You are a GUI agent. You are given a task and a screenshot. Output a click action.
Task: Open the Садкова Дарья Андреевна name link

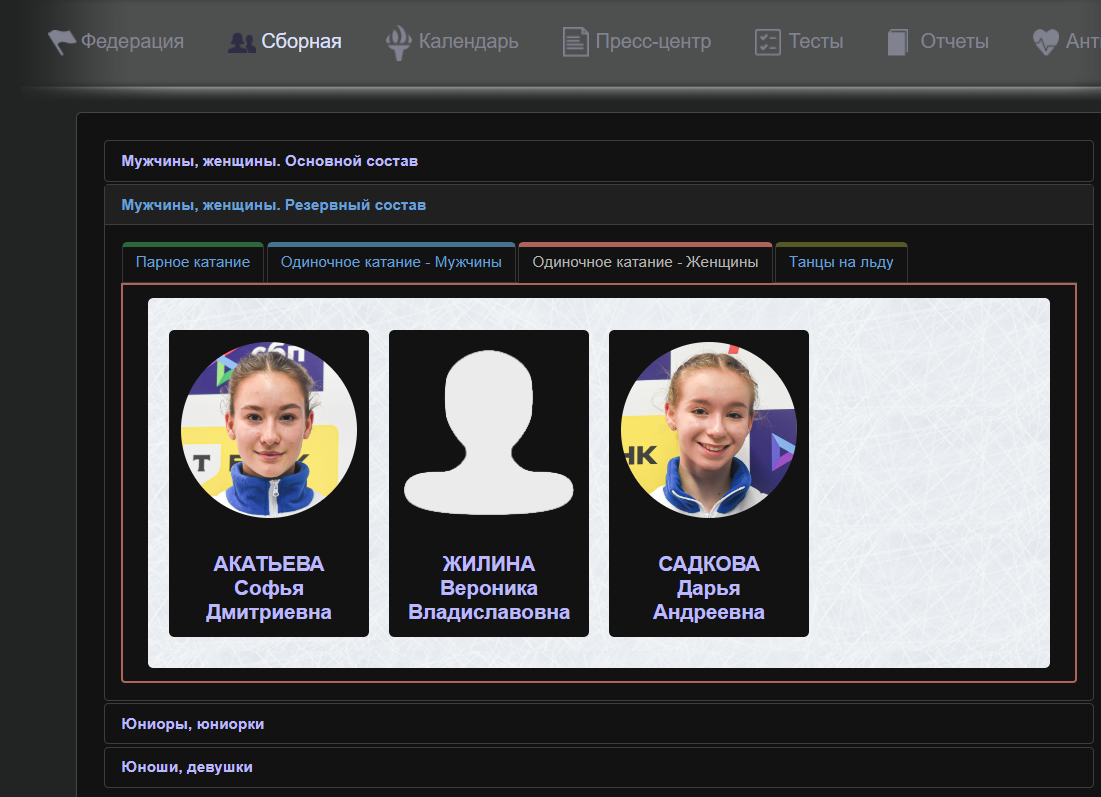point(708,588)
